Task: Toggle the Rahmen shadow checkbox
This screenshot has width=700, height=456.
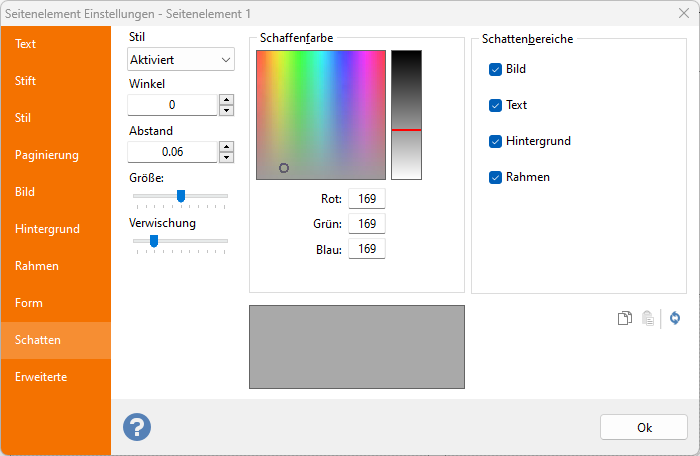Action: 495,178
